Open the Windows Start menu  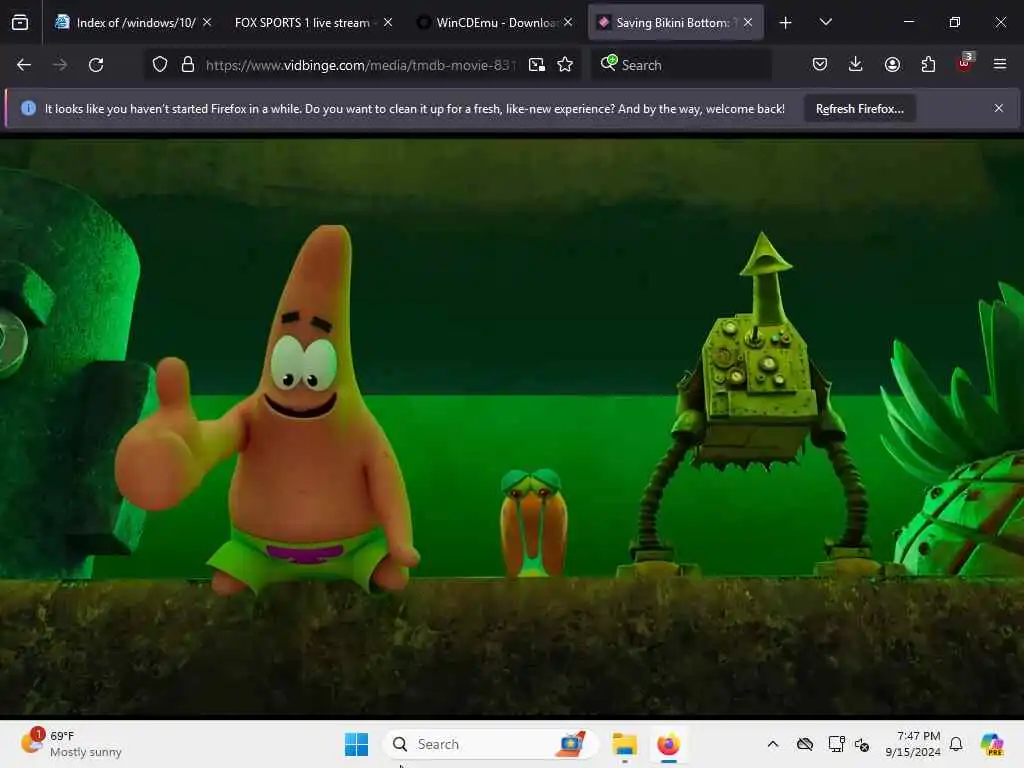point(357,744)
